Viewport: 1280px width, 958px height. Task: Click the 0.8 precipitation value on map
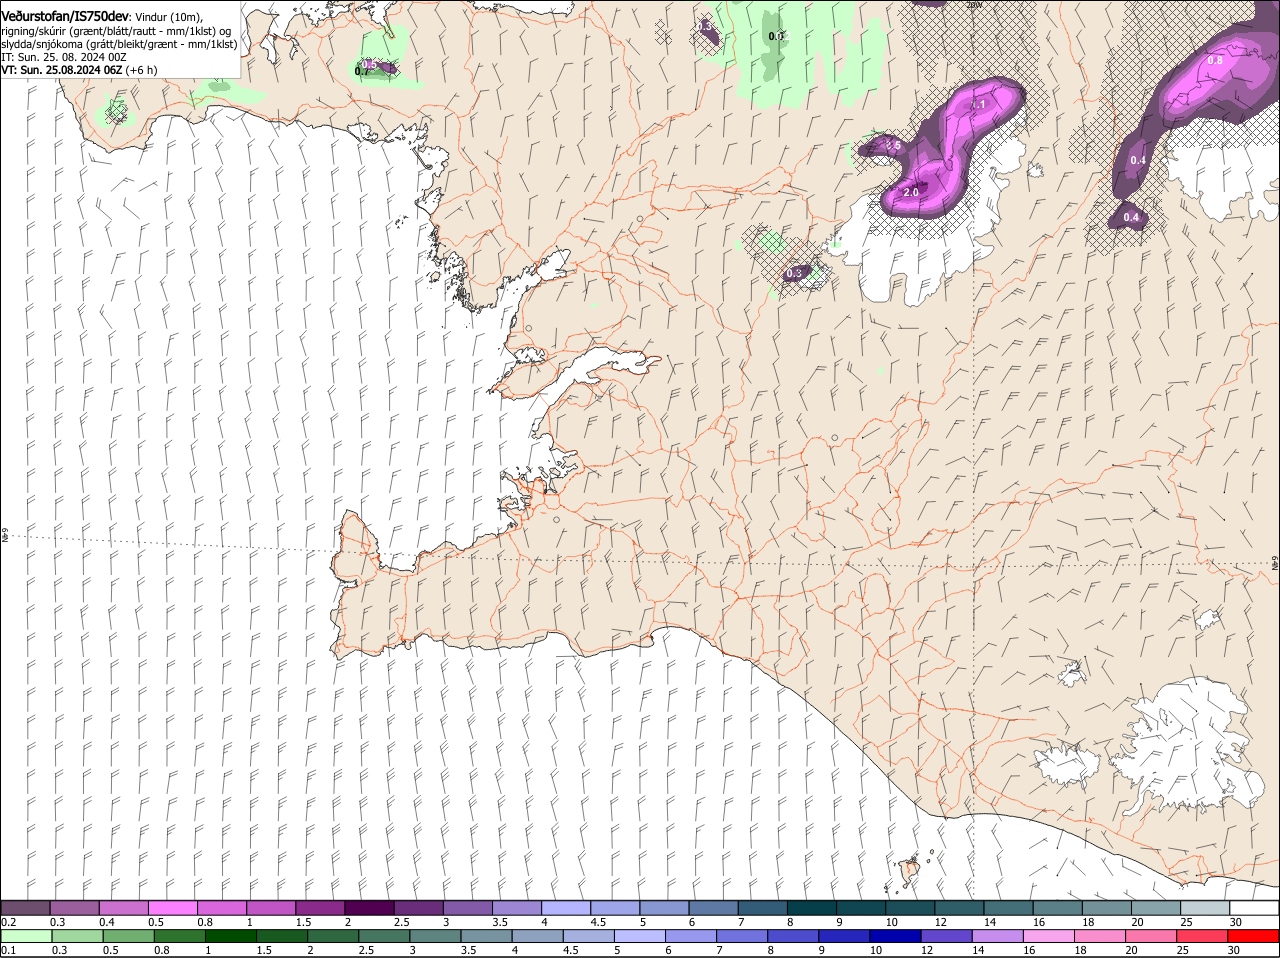point(1215,60)
